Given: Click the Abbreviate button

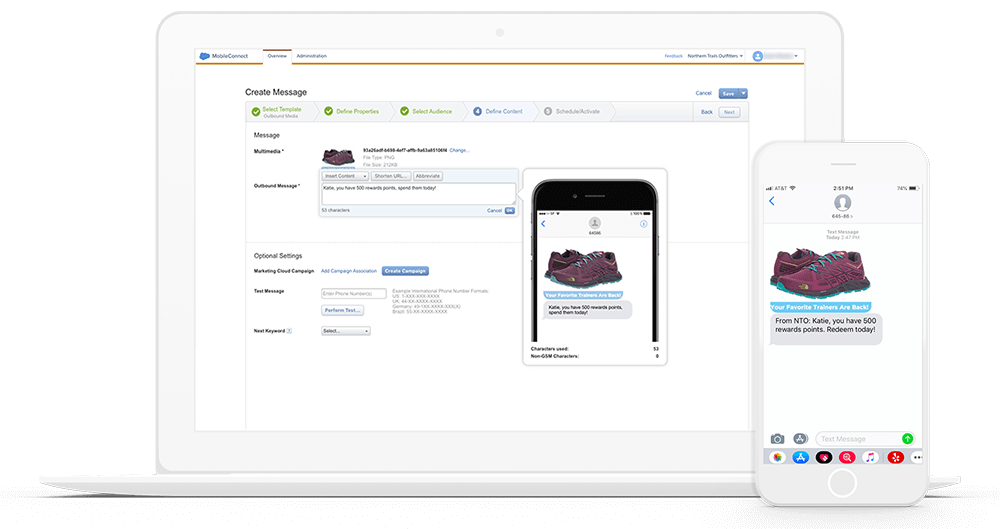Looking at the screenshot, I should coord(428,176).
